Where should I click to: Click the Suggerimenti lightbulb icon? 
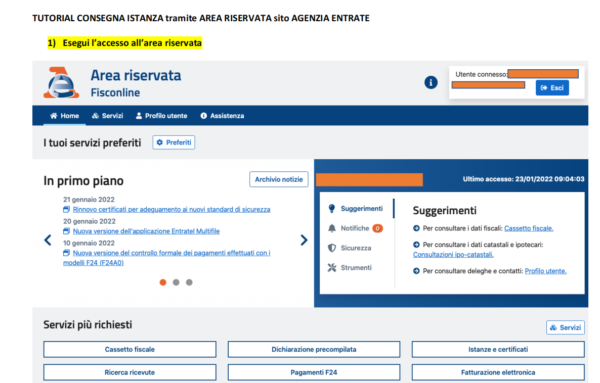(332, 209)
